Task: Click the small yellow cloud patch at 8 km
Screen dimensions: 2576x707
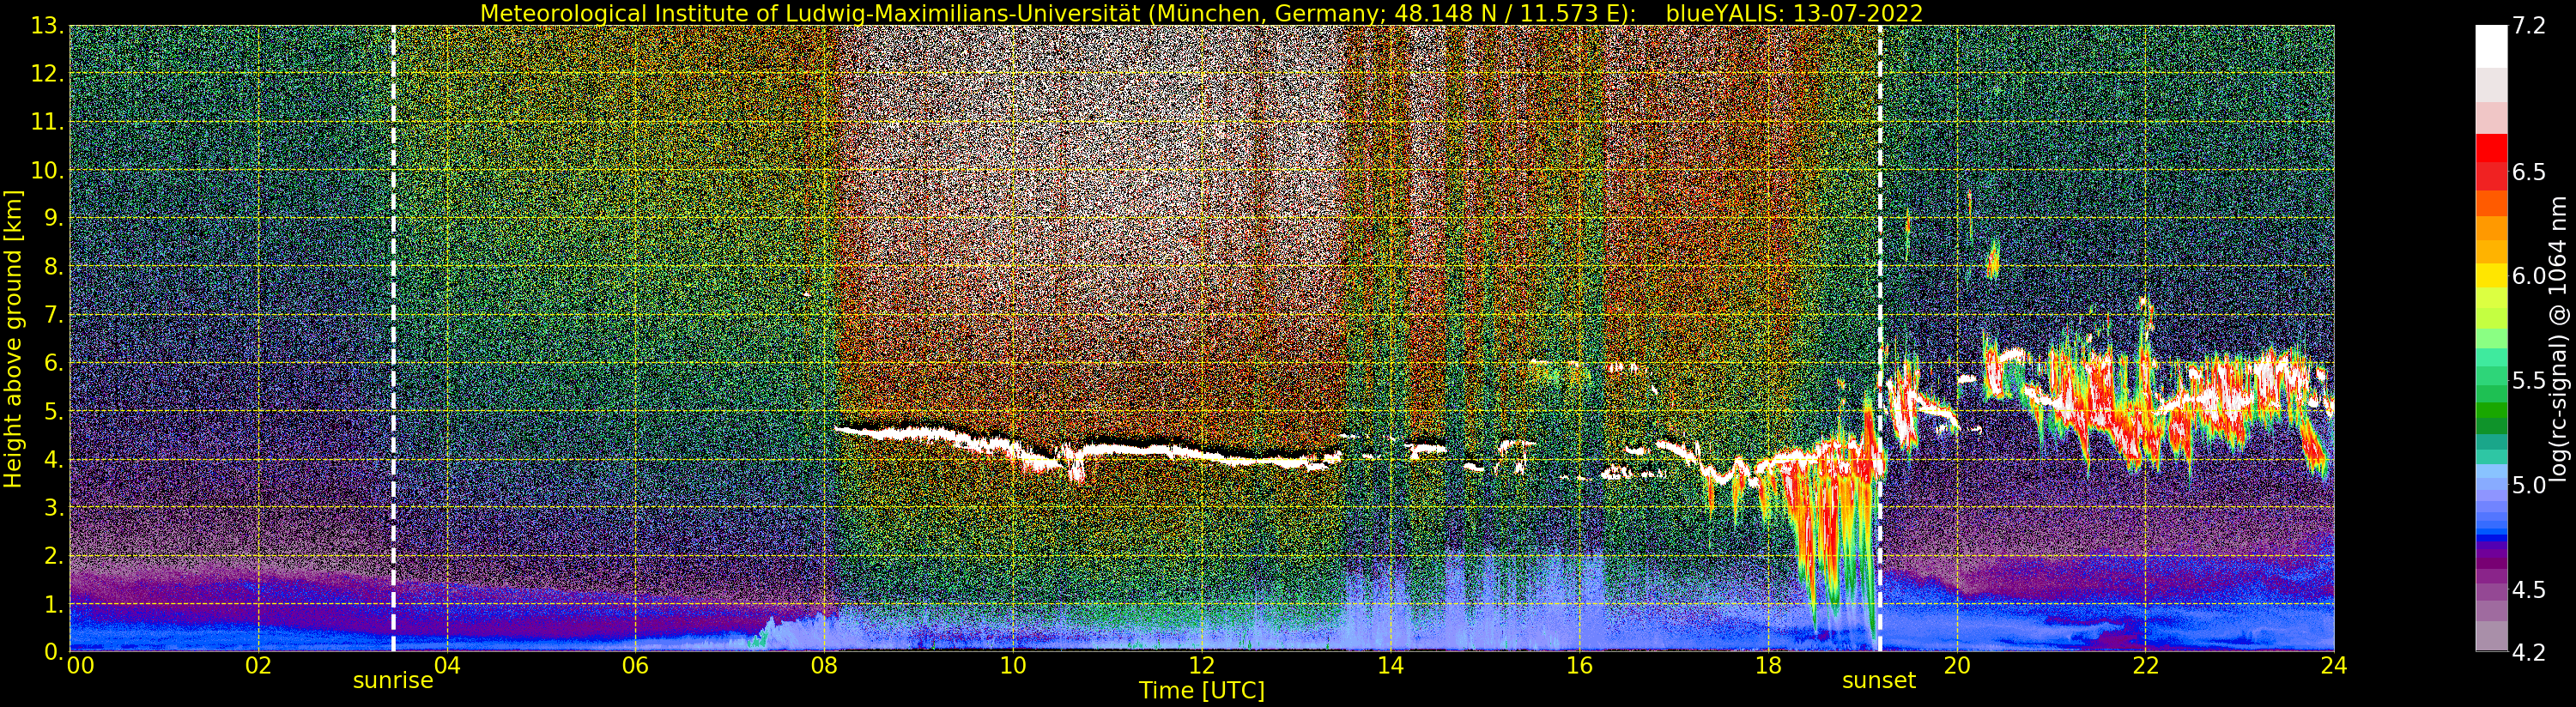Action: click(1992, 260)
